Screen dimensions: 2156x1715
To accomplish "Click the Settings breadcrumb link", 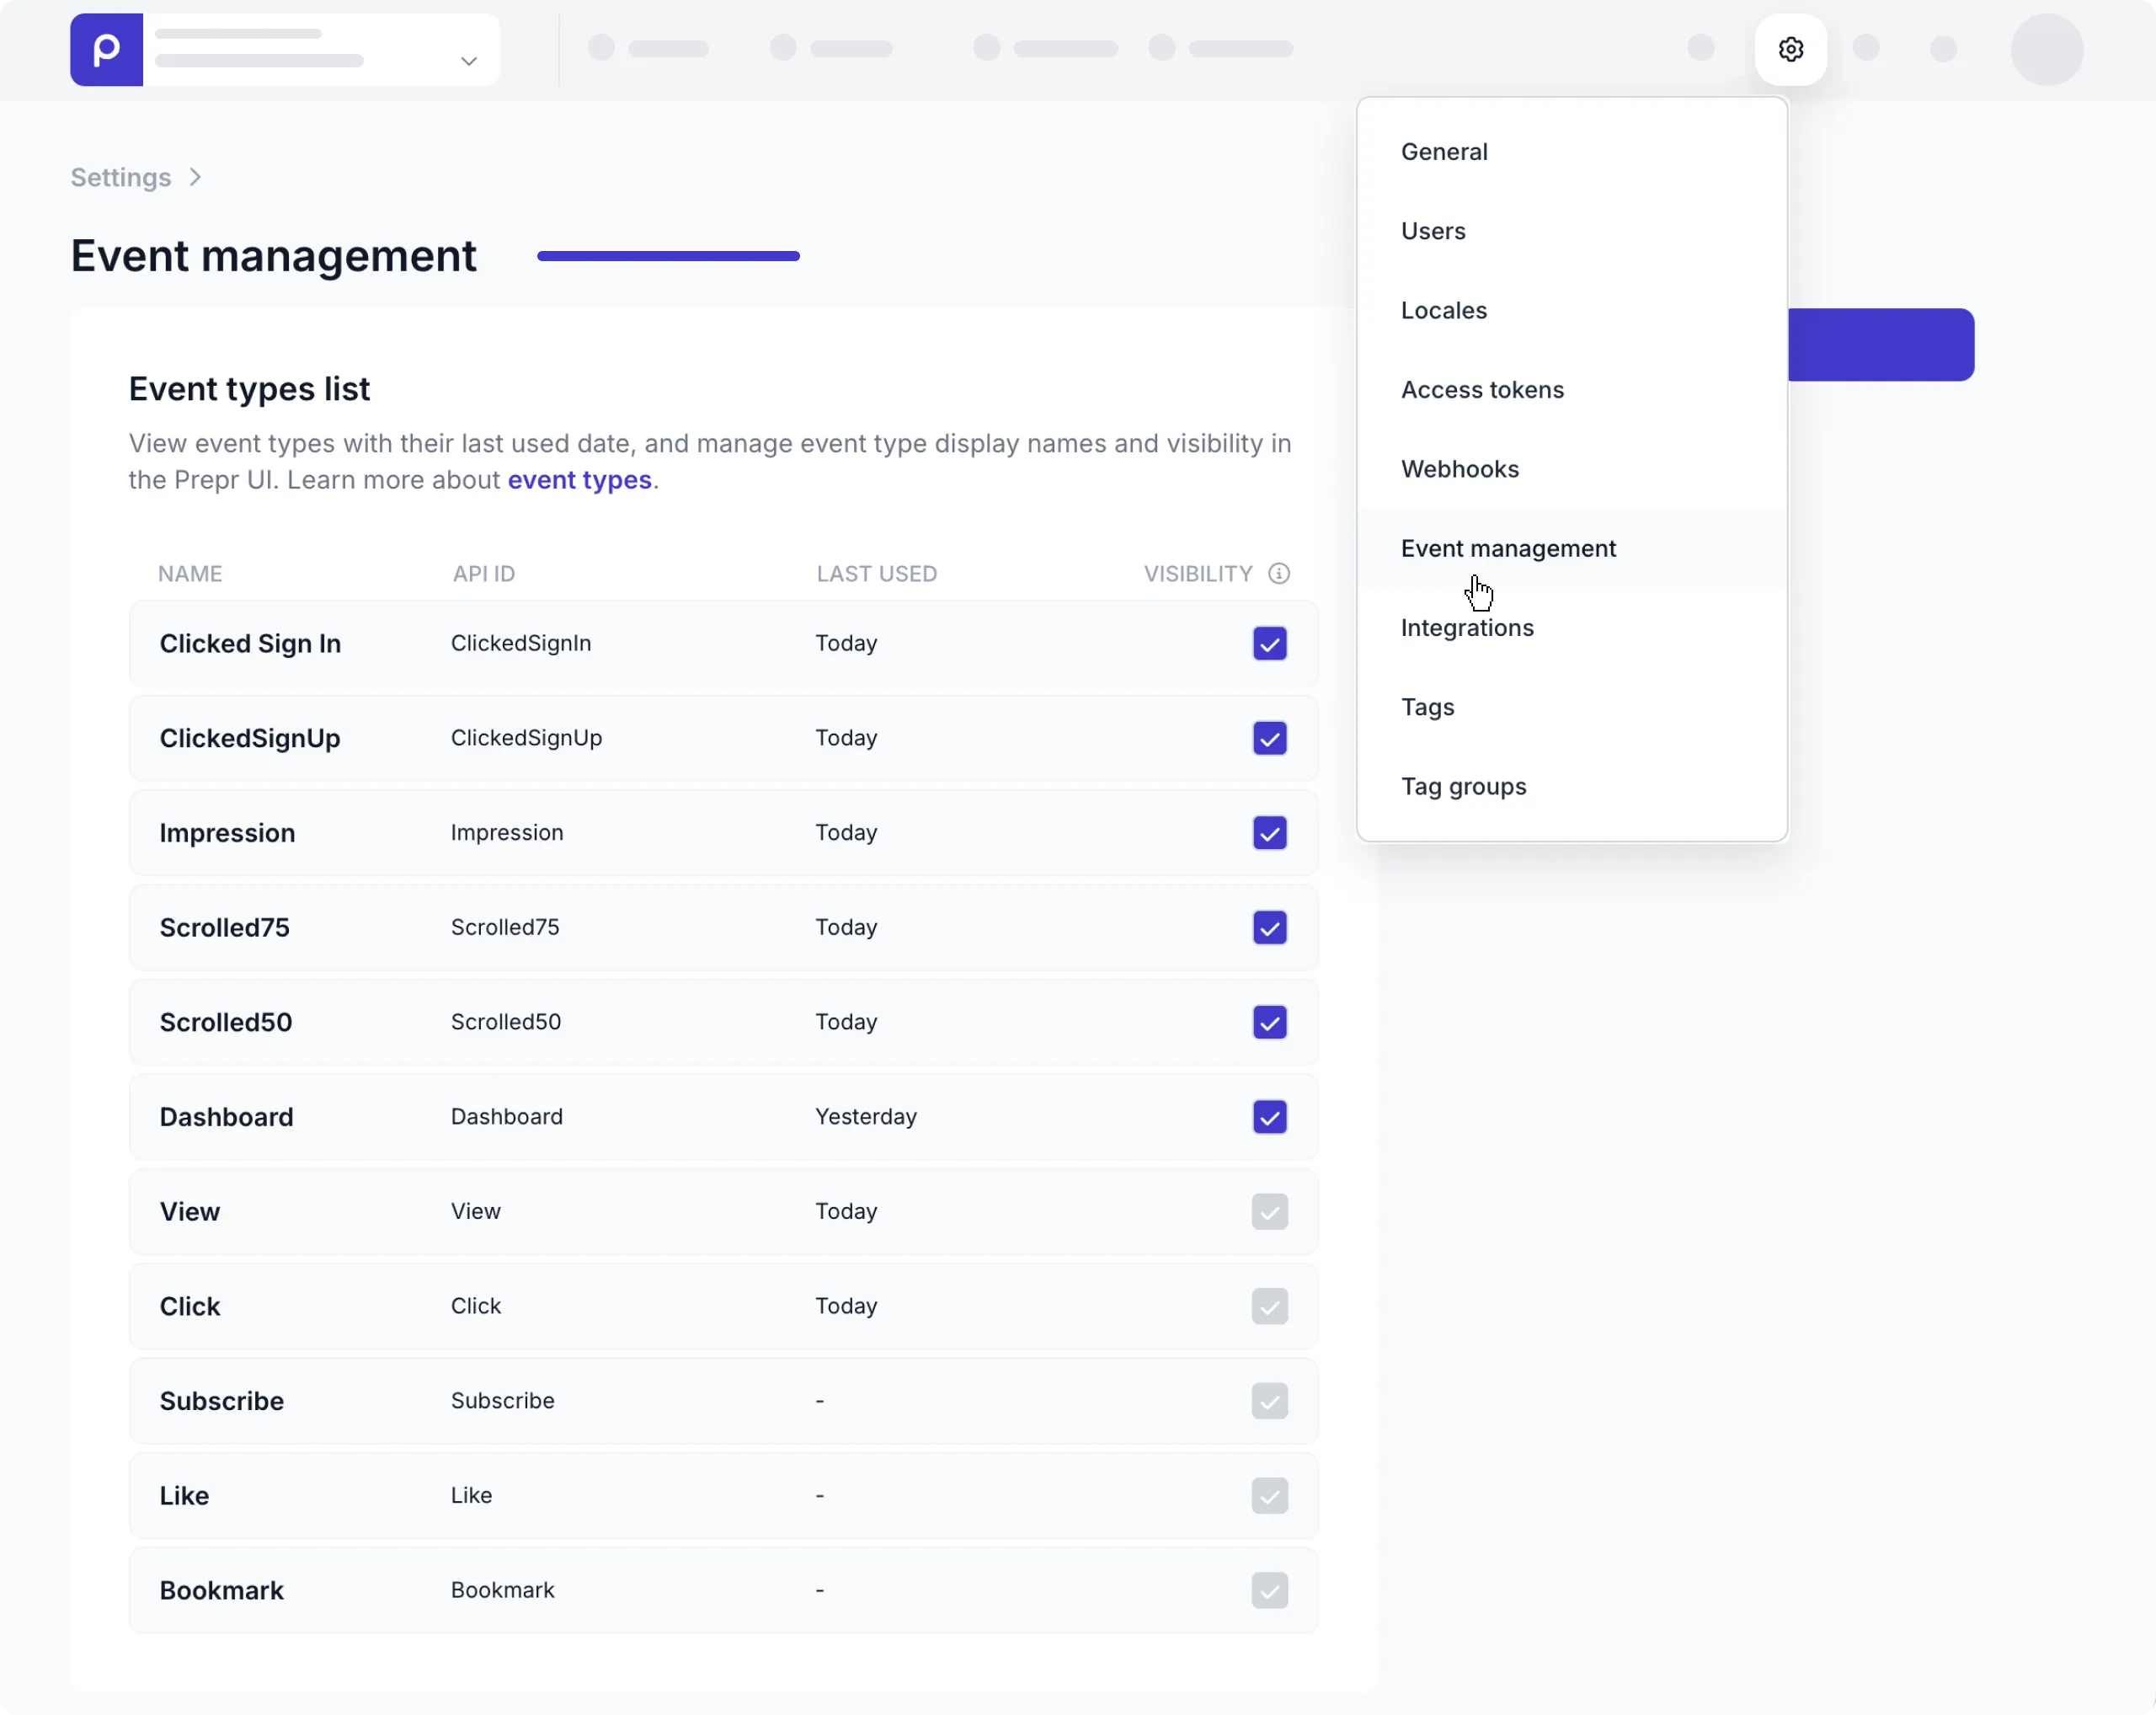I will (x=121, y=177).
